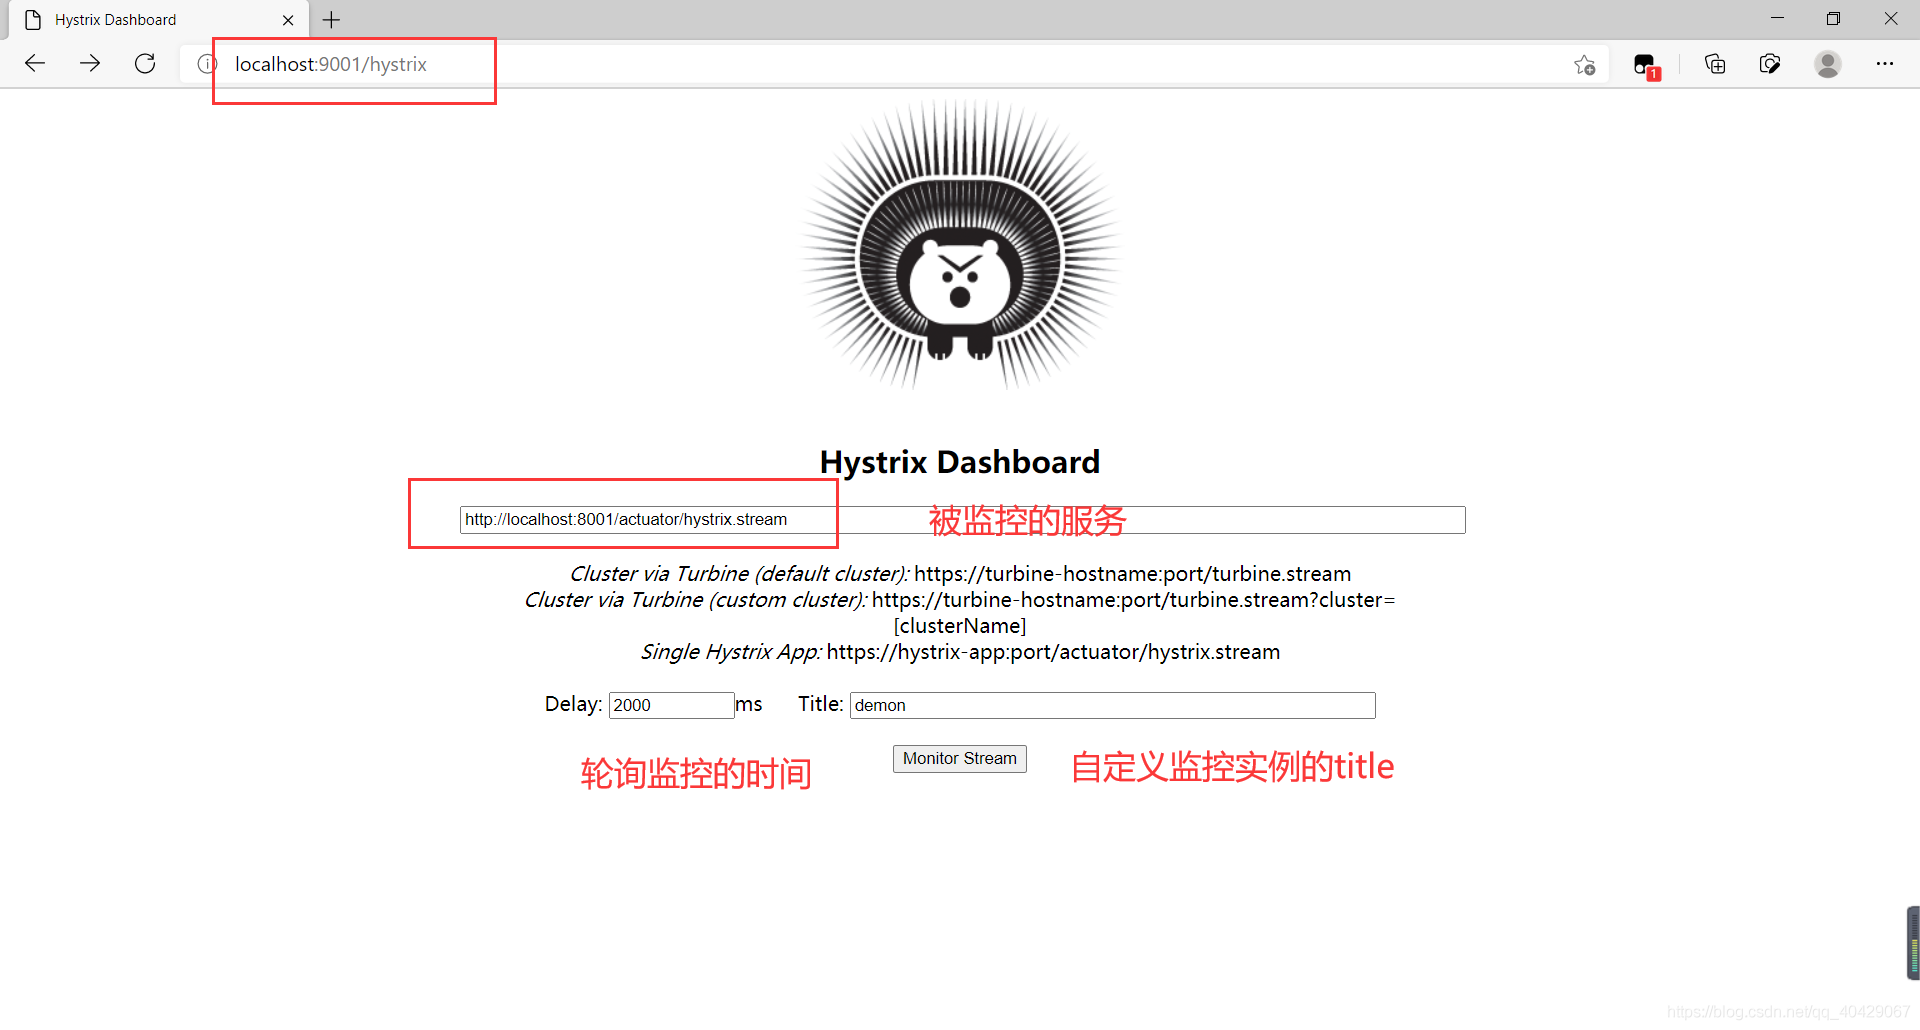Click the forward navigation arrow
Image resolution: width=1920 pixels, height=1030 pixels.
point(90,63)
